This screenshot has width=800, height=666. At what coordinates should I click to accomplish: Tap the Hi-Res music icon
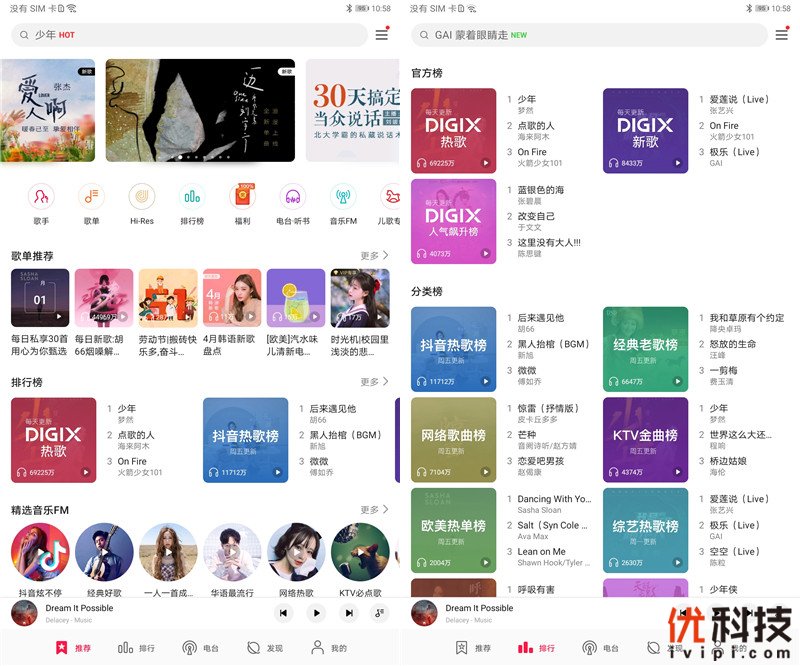[141, 199]
